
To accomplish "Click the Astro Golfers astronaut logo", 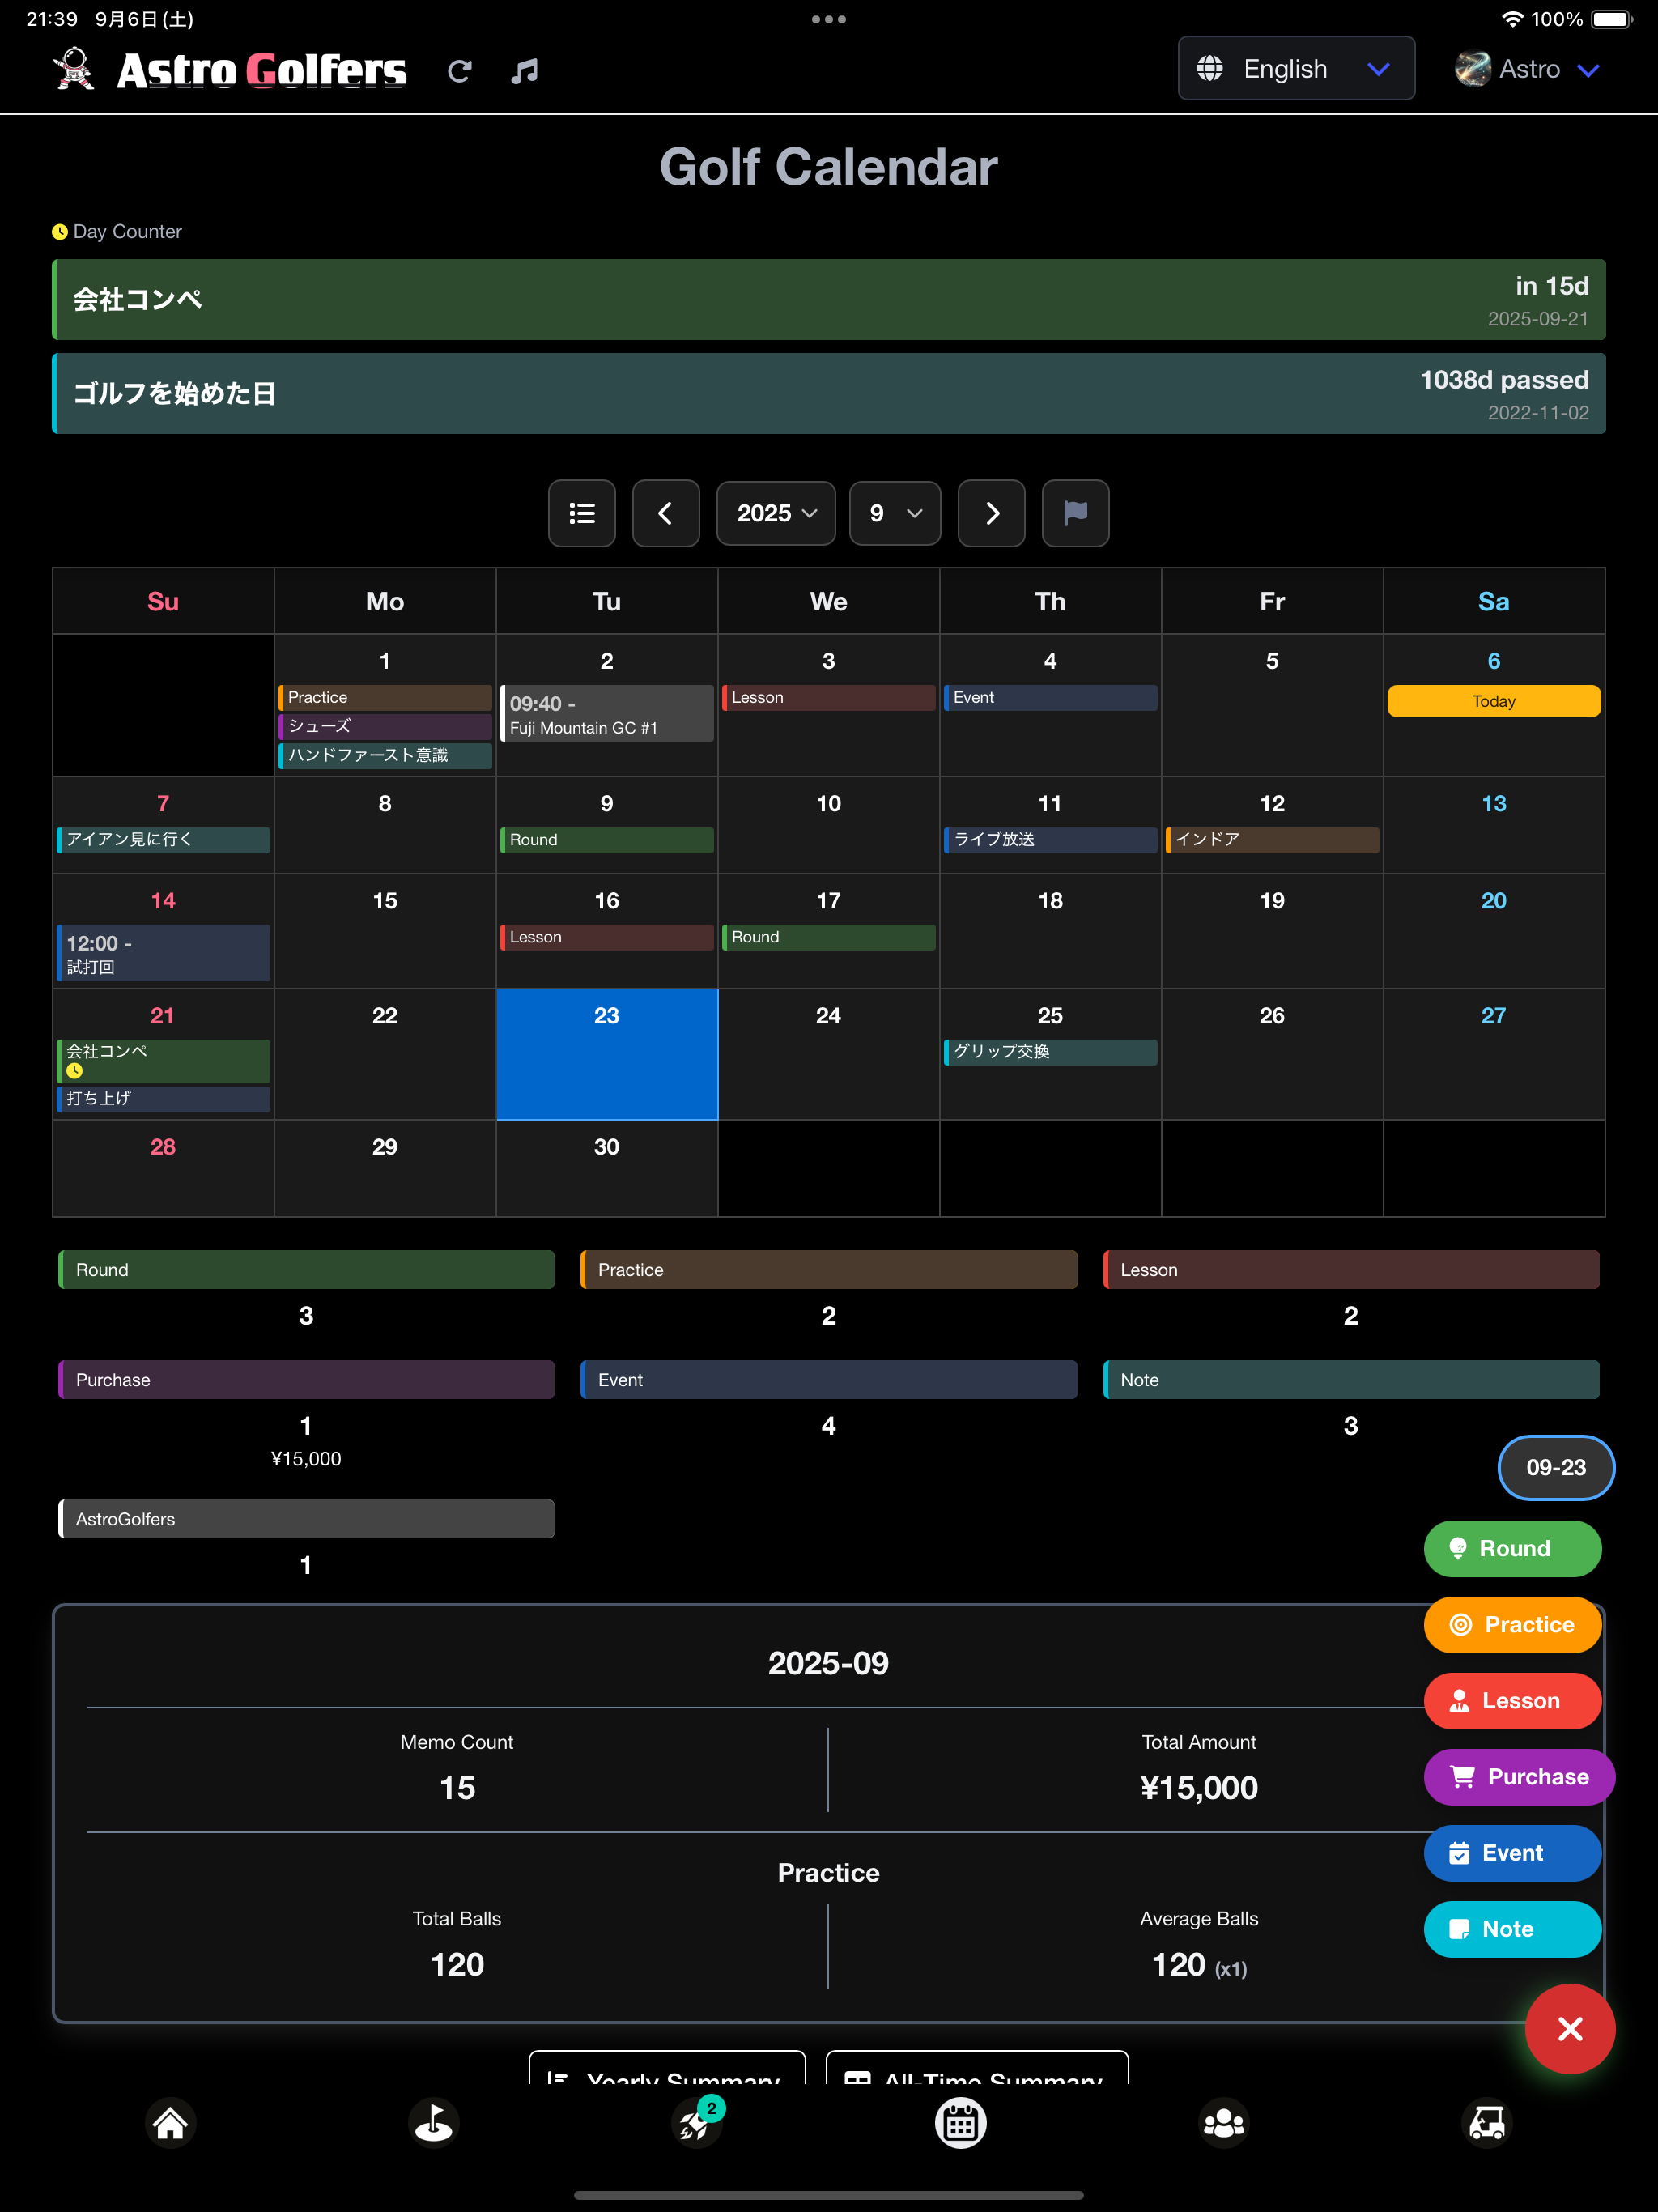I will coord(74,70).
